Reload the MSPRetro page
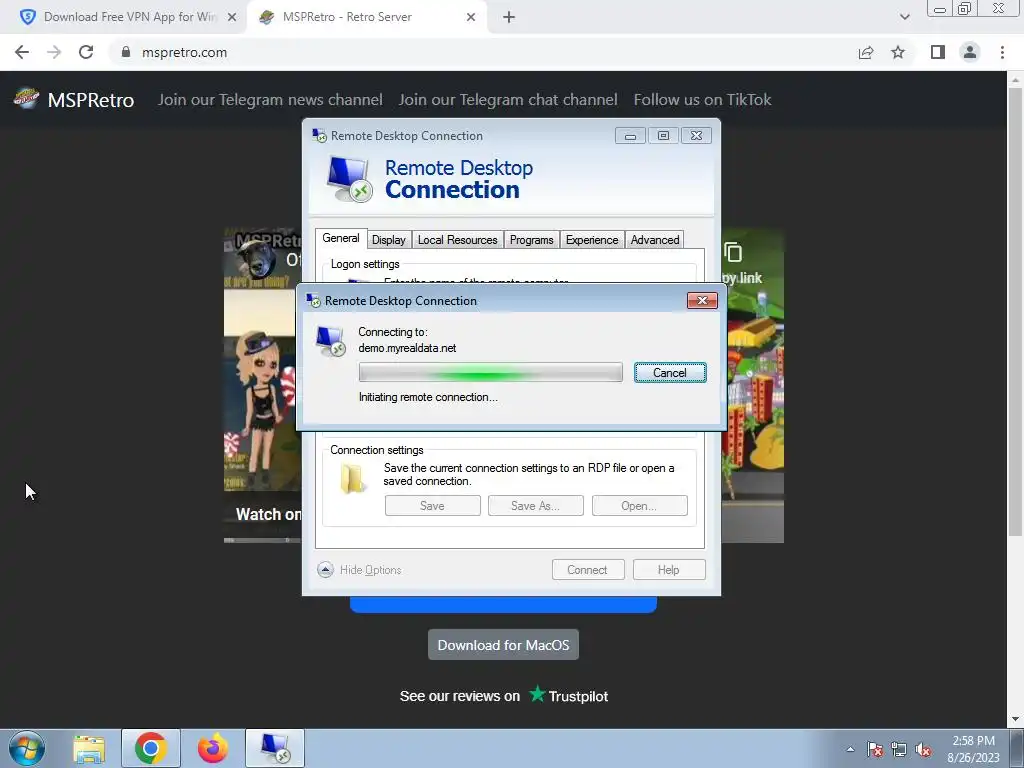The image size is (1024, 768). pyautogui.click(x=86, y=52)
